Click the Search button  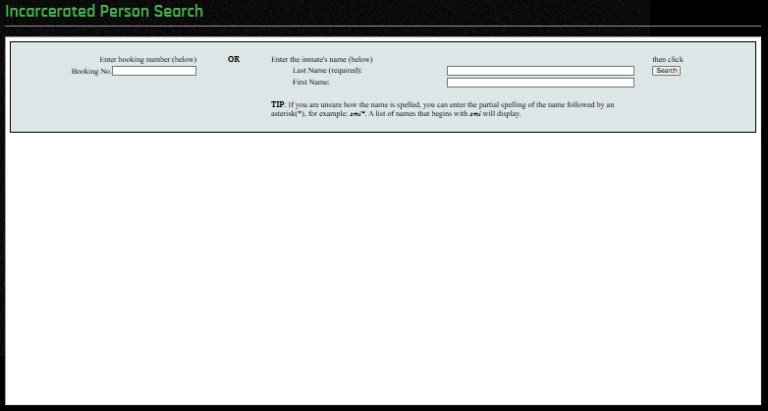pos(666,71)
